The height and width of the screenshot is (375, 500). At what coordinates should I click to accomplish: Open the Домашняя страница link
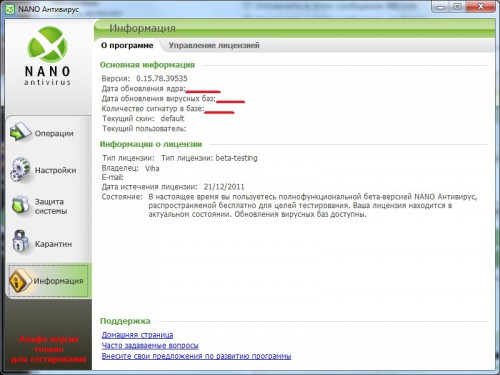click(x=137, y=335)
